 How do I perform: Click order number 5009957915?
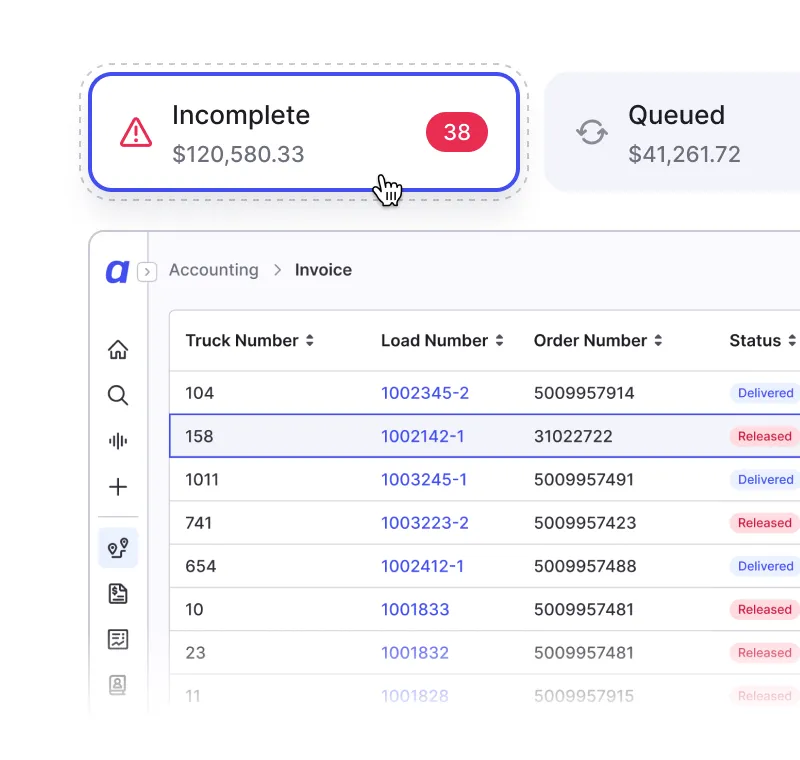click(x=584, y=696)
